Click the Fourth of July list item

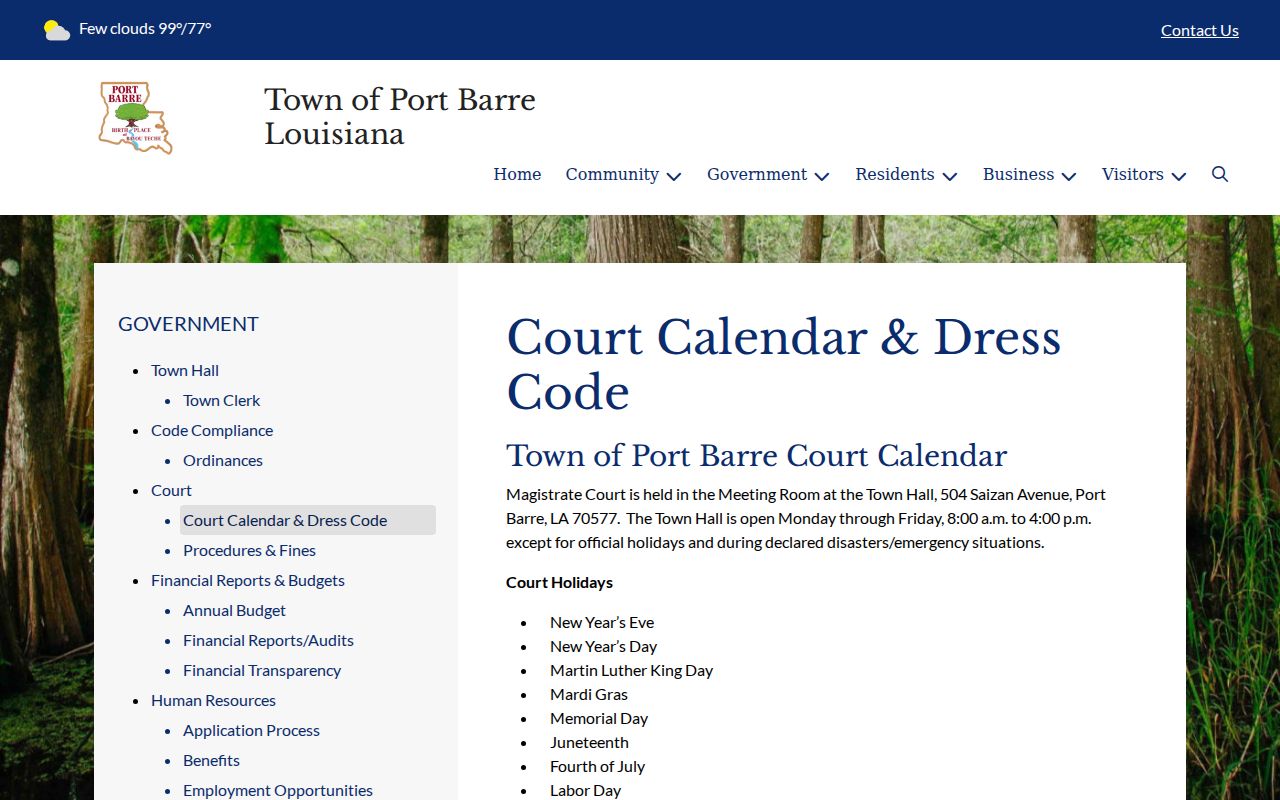(597, 766)
